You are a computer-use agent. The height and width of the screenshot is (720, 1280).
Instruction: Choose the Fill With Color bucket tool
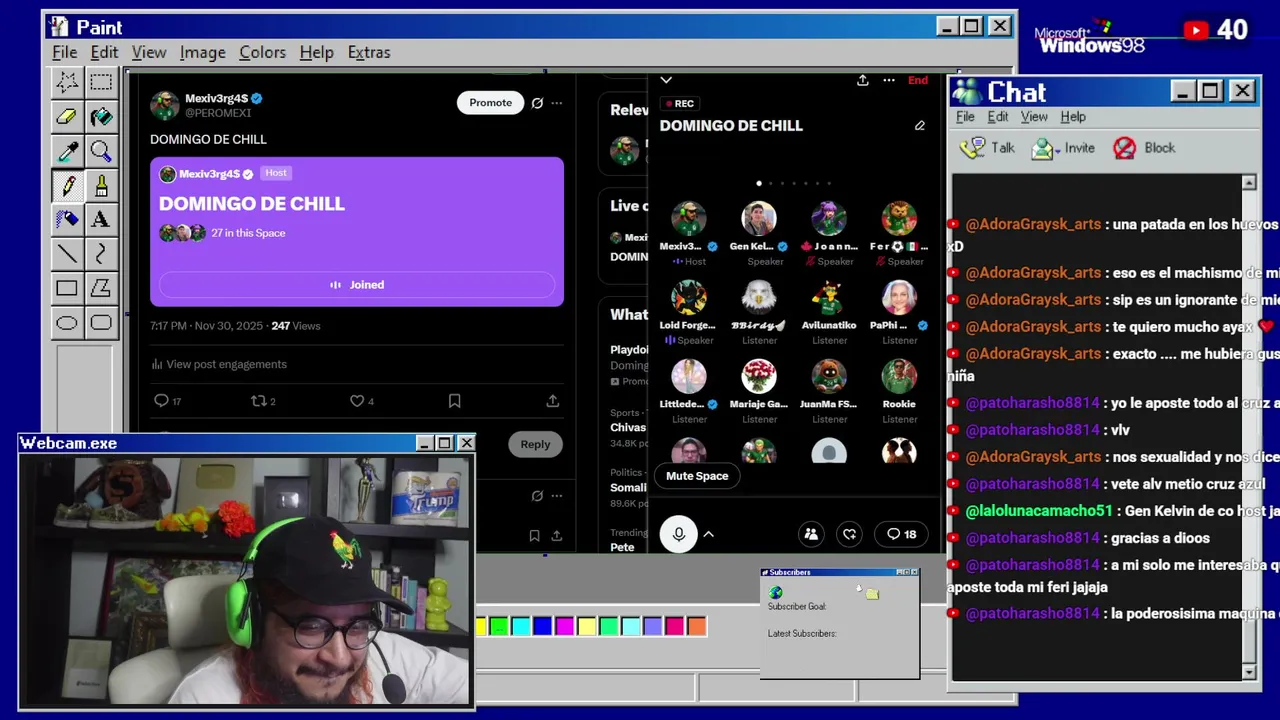pyautogui.click(x=101, y=117)
